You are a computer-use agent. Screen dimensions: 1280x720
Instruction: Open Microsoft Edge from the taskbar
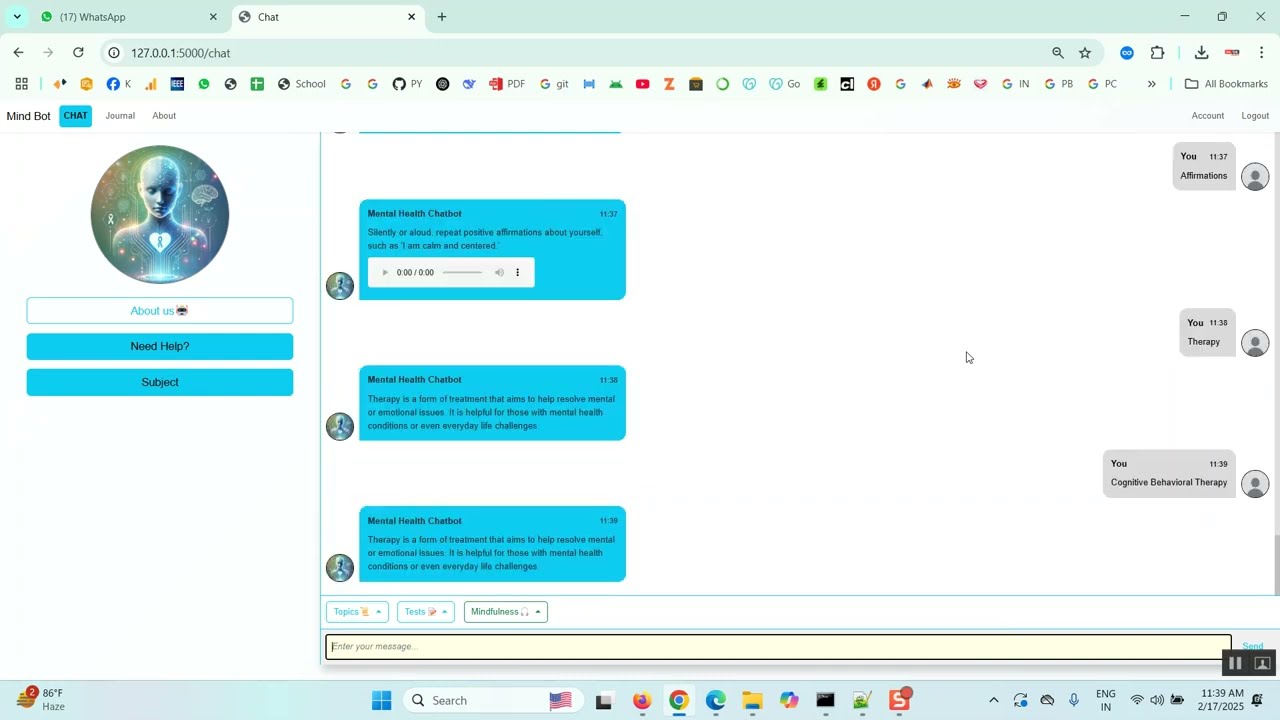coord(716,700)
